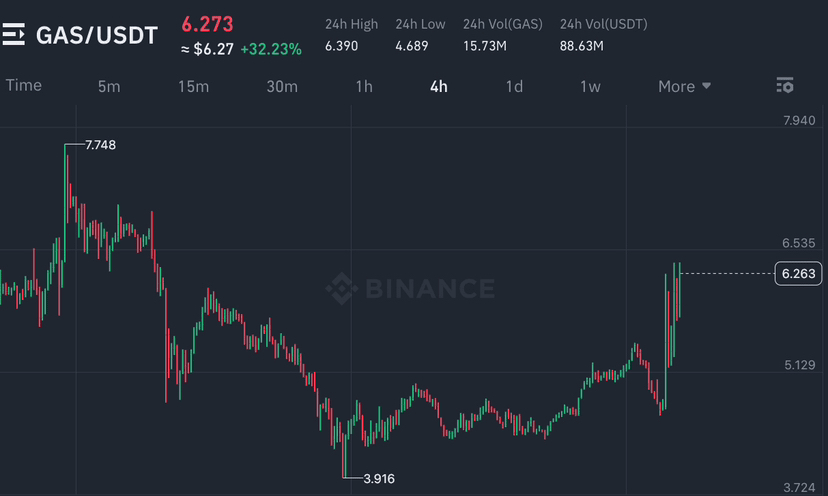Show the 1w weekly chart
This screenshot has width=828, height=496.
pos(590,86)
